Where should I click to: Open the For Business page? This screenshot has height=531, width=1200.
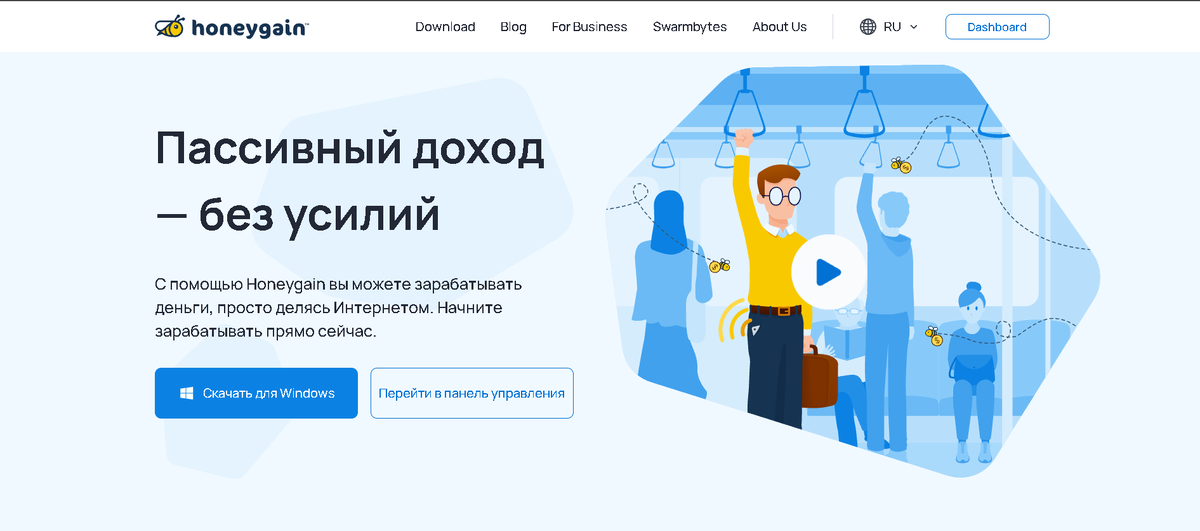tap(589, 27)
